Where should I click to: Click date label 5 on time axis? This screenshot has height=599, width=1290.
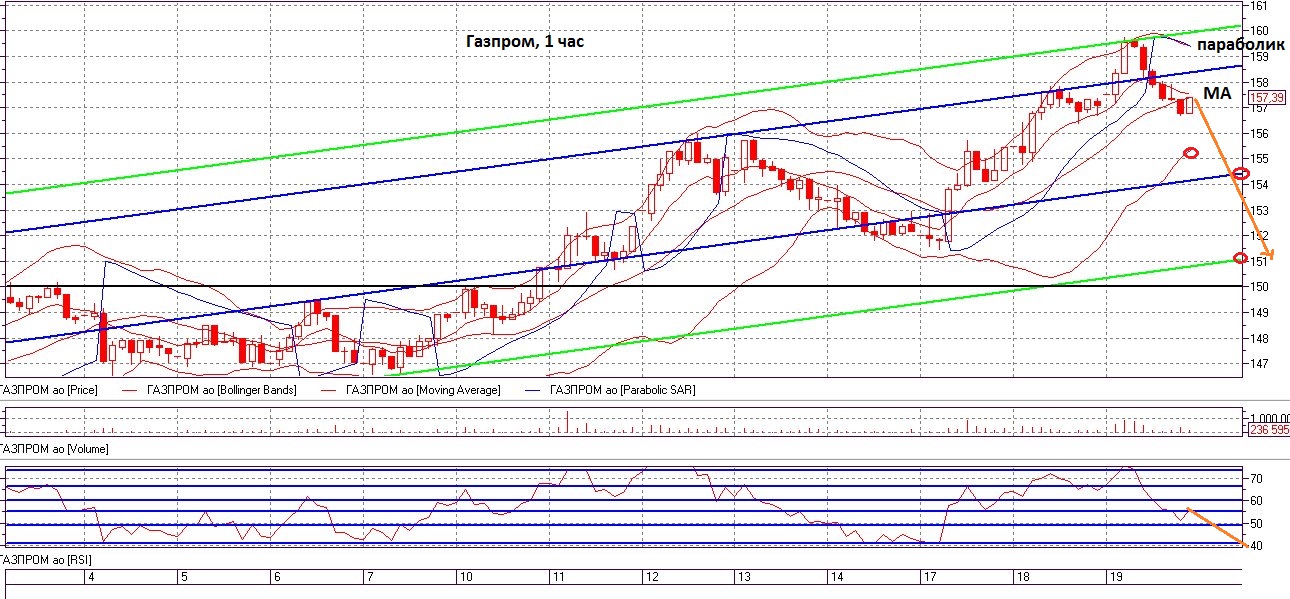click(x=184, y=577)
